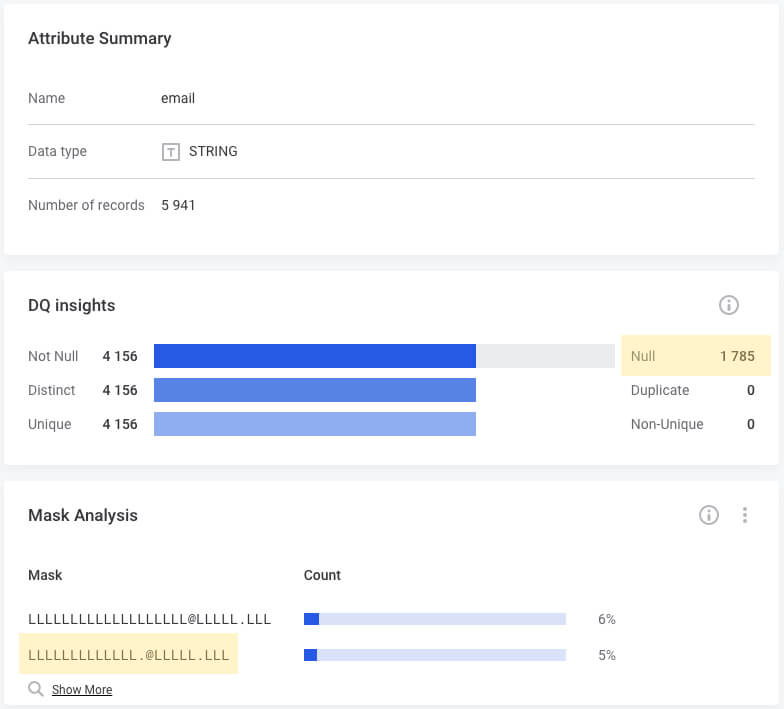Select the email attribute name value
Screen dimensions: 784x709
(x=178, y=98)
